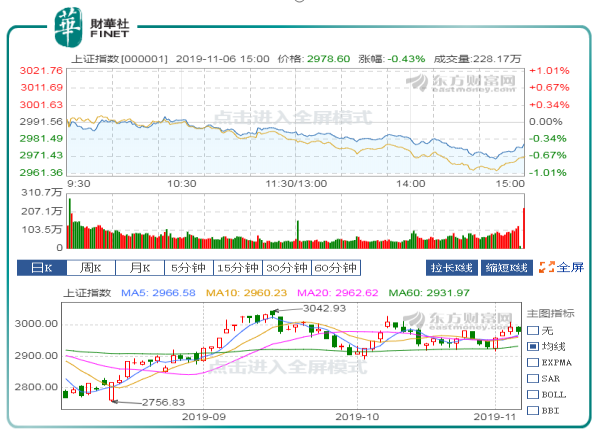Open the 30分钟 chart tab
Image resolution: width=601 pixels, height=434 pixels.
pyautogui.click(x=287, y=268)
